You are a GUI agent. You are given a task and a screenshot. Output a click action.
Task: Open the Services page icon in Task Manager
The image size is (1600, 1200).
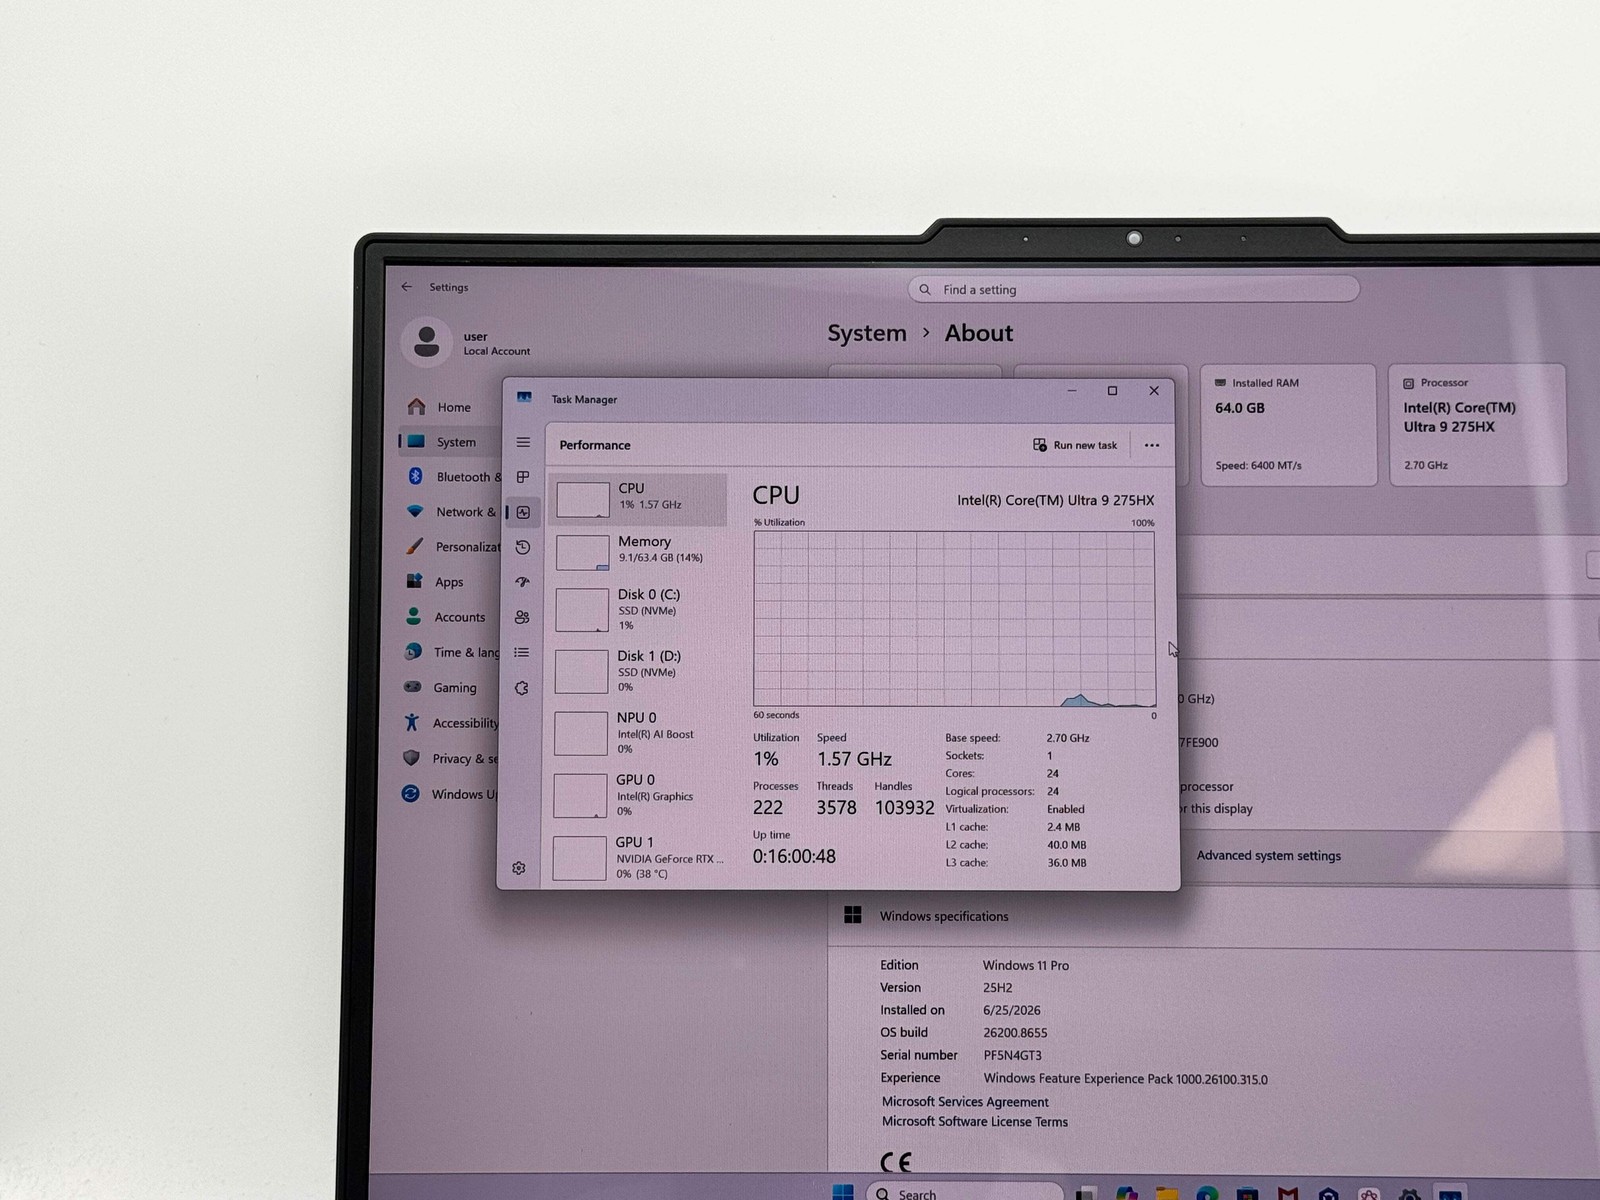click(521, 688)
